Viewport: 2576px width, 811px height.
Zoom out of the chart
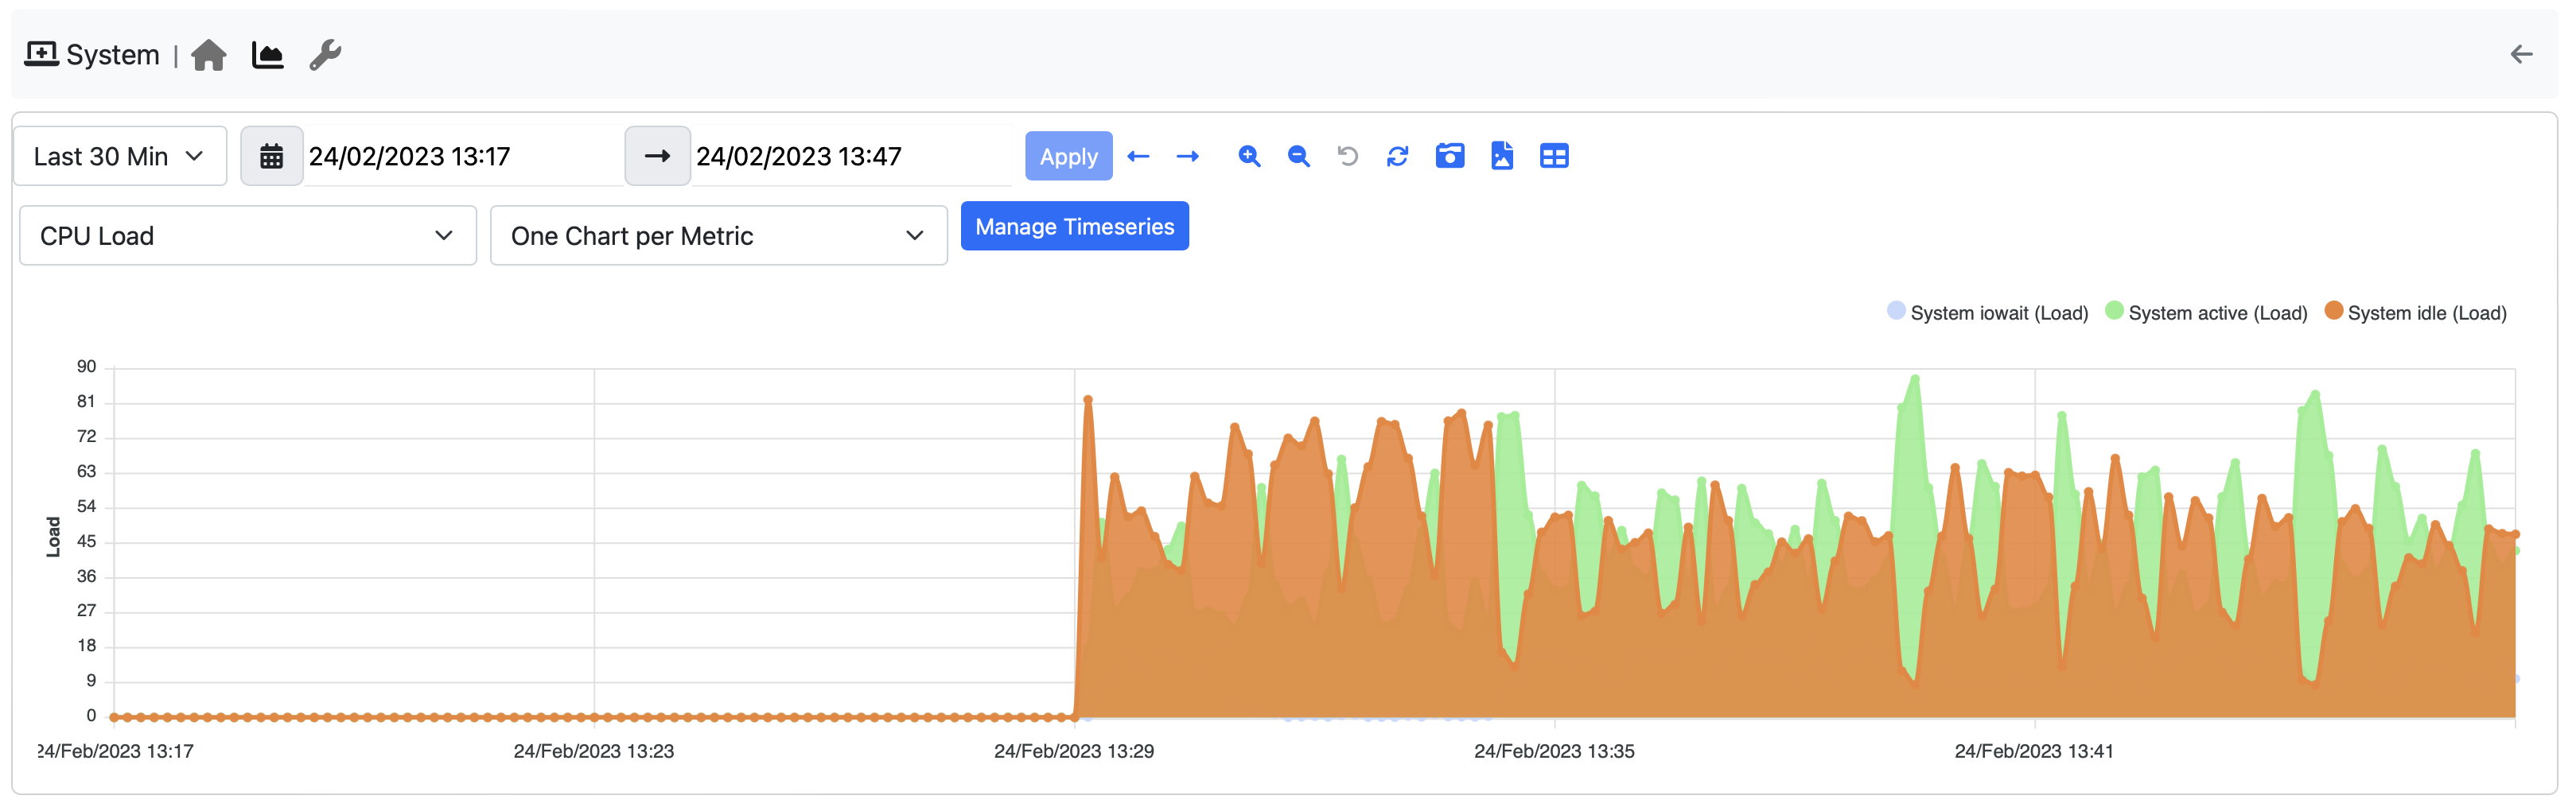click(1298, 156)
